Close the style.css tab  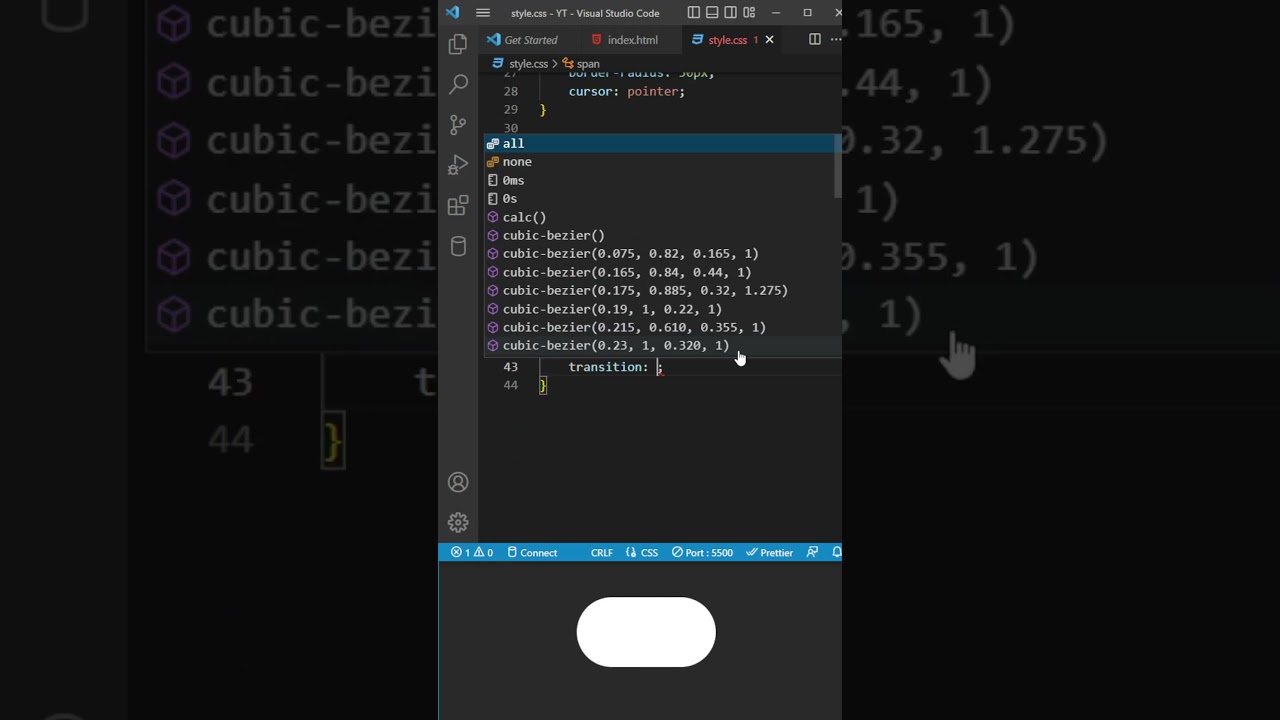point(769,40)
